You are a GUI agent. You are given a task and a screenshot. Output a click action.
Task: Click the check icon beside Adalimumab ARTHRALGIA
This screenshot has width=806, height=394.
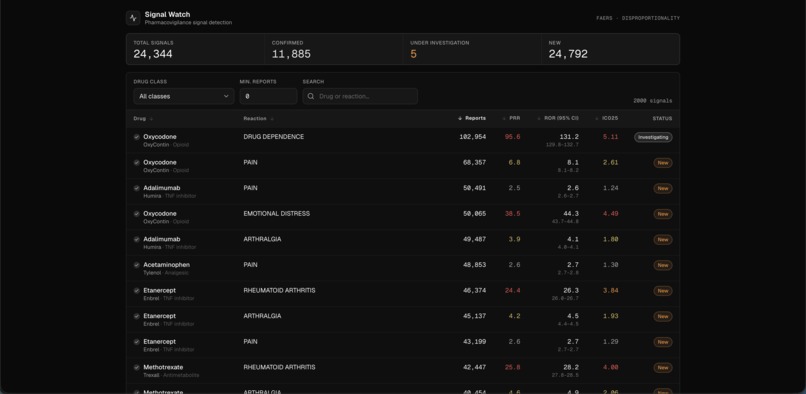tap(137, 239)
